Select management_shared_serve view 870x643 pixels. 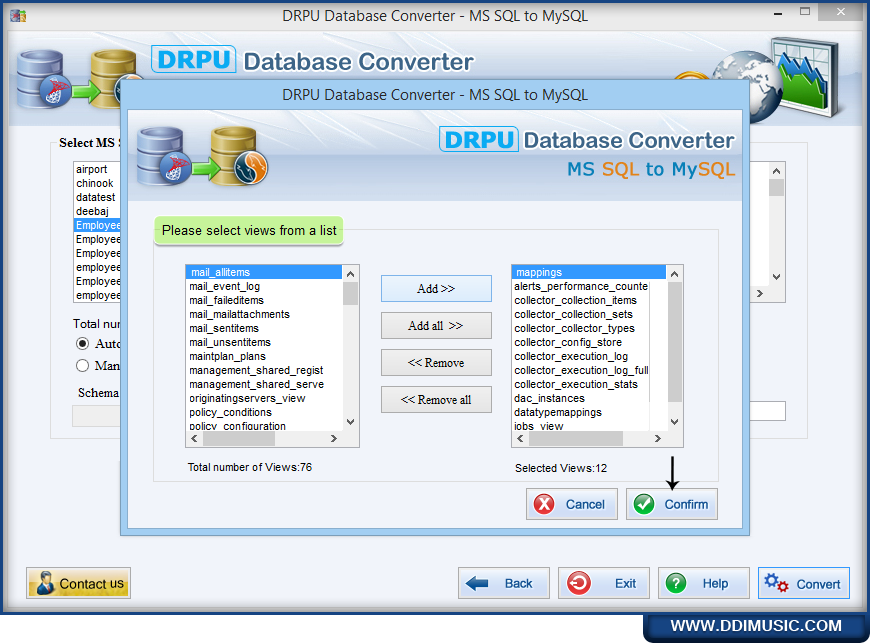tap(264, 384)
